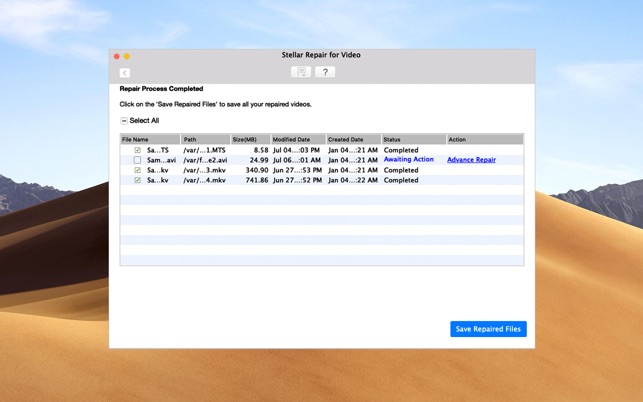Viewport: 643px width, 402px height.
Task: Uncheck the 340.90 MB mkv file checkbox
Action: pos(137,170)
